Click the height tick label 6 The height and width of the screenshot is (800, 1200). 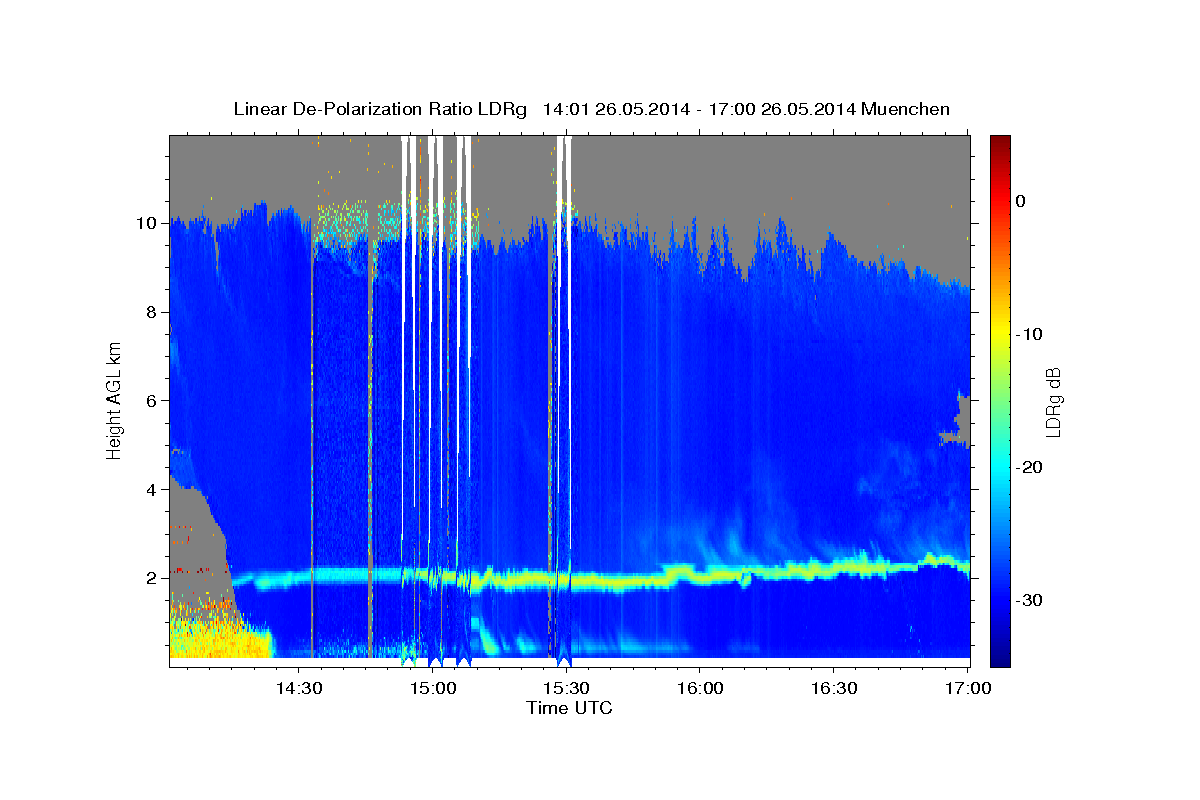pyautogui.click(x=154, y=400)
